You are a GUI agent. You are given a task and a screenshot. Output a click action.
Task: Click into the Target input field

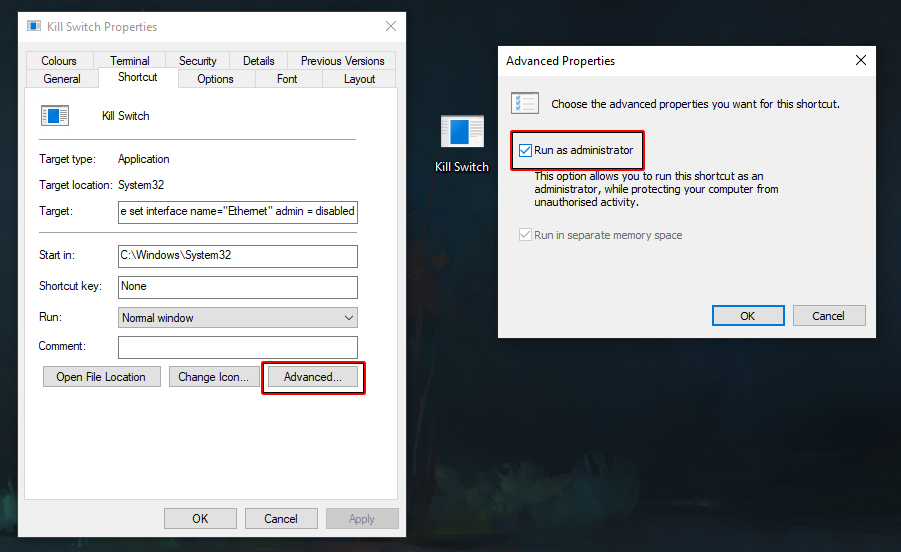pyautogui.click(x=238, y=211)
